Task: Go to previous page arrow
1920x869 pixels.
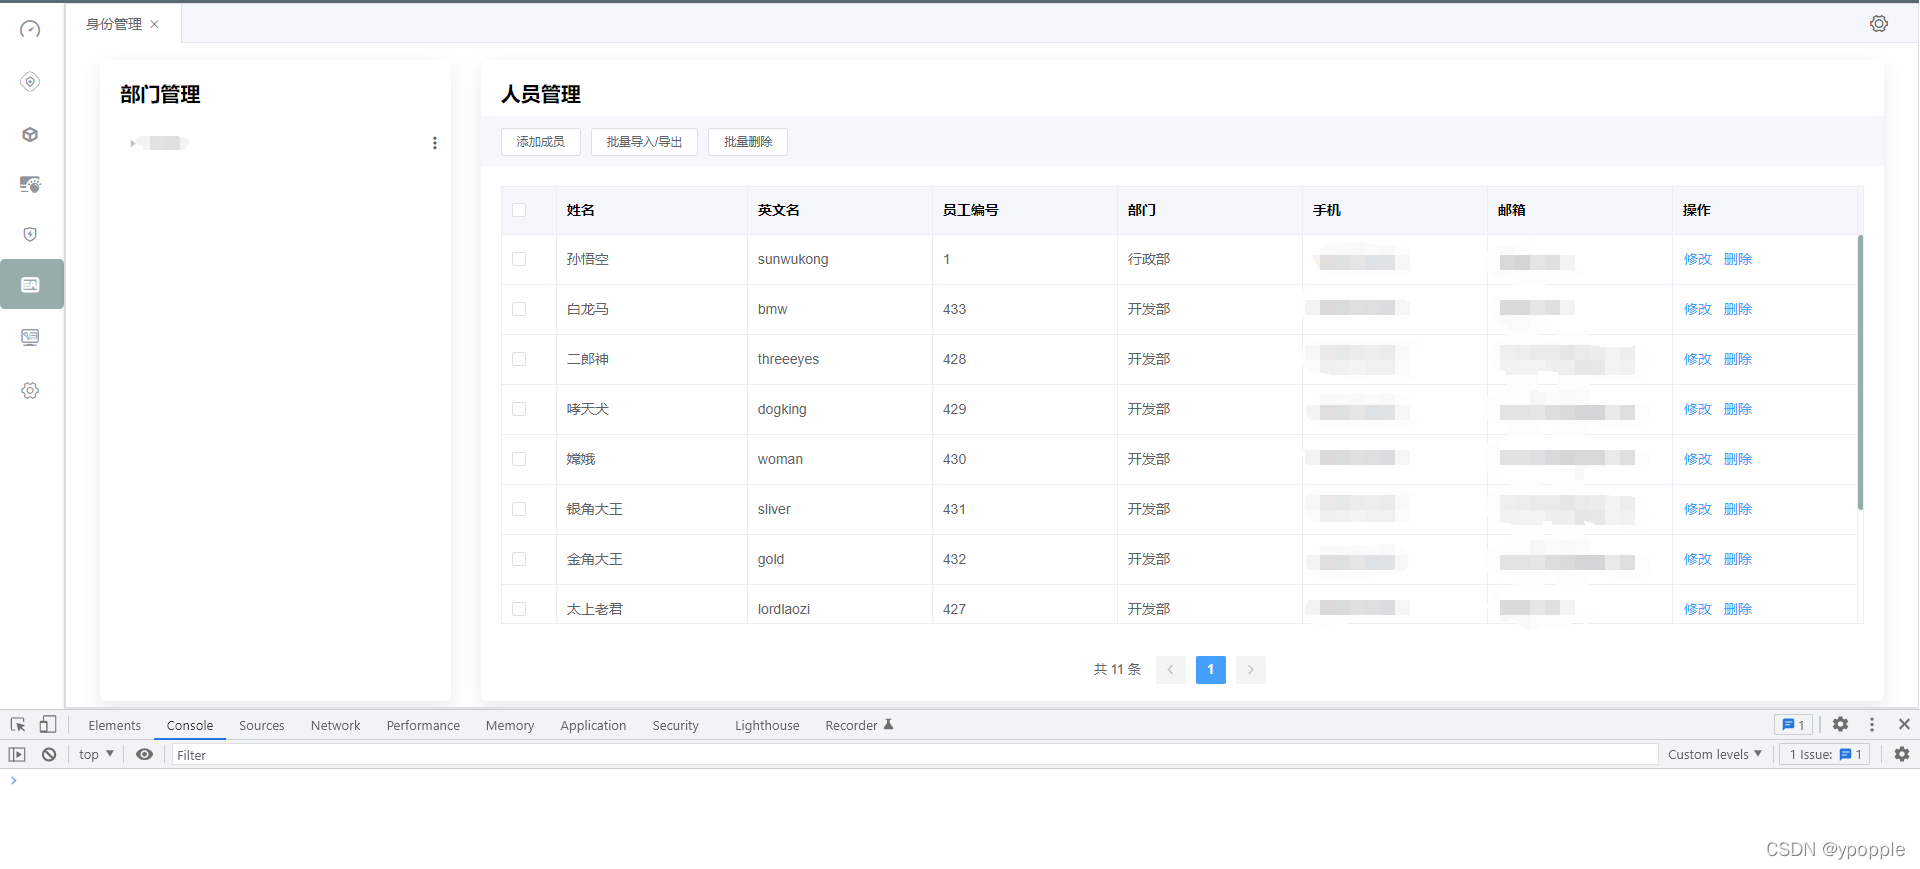Action: (x=1171, y=670)
